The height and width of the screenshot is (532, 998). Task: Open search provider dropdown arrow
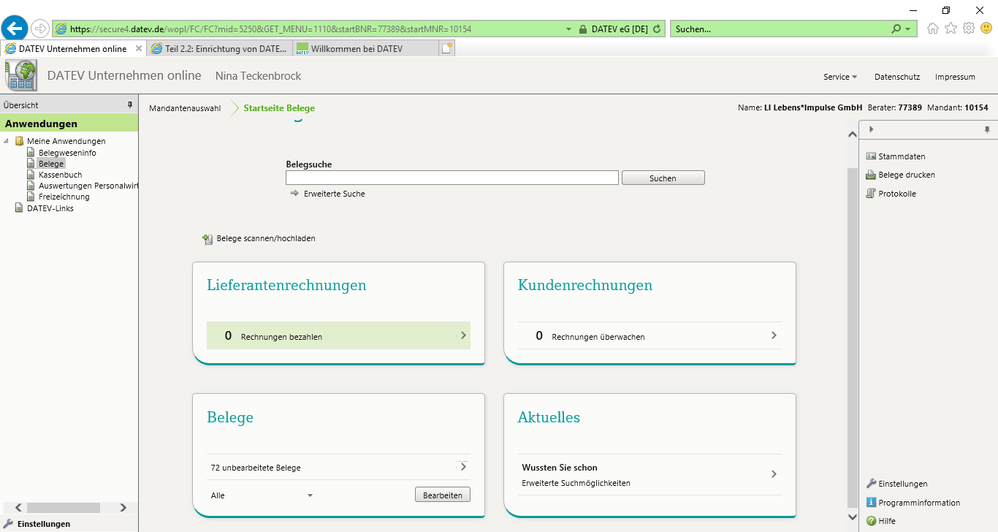pos(908,29)
